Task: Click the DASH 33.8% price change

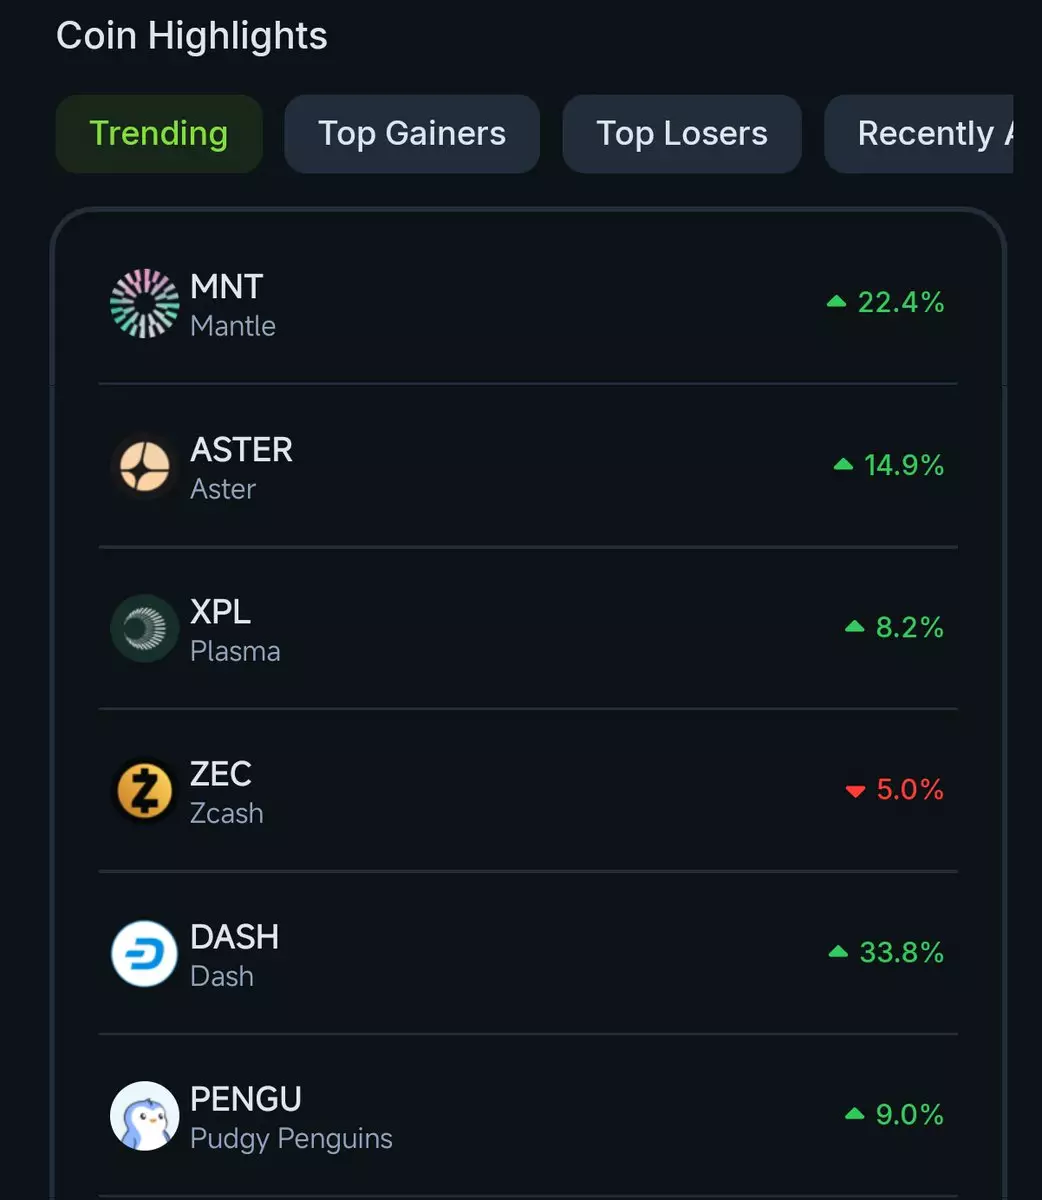Action: [x=901, y=953]
